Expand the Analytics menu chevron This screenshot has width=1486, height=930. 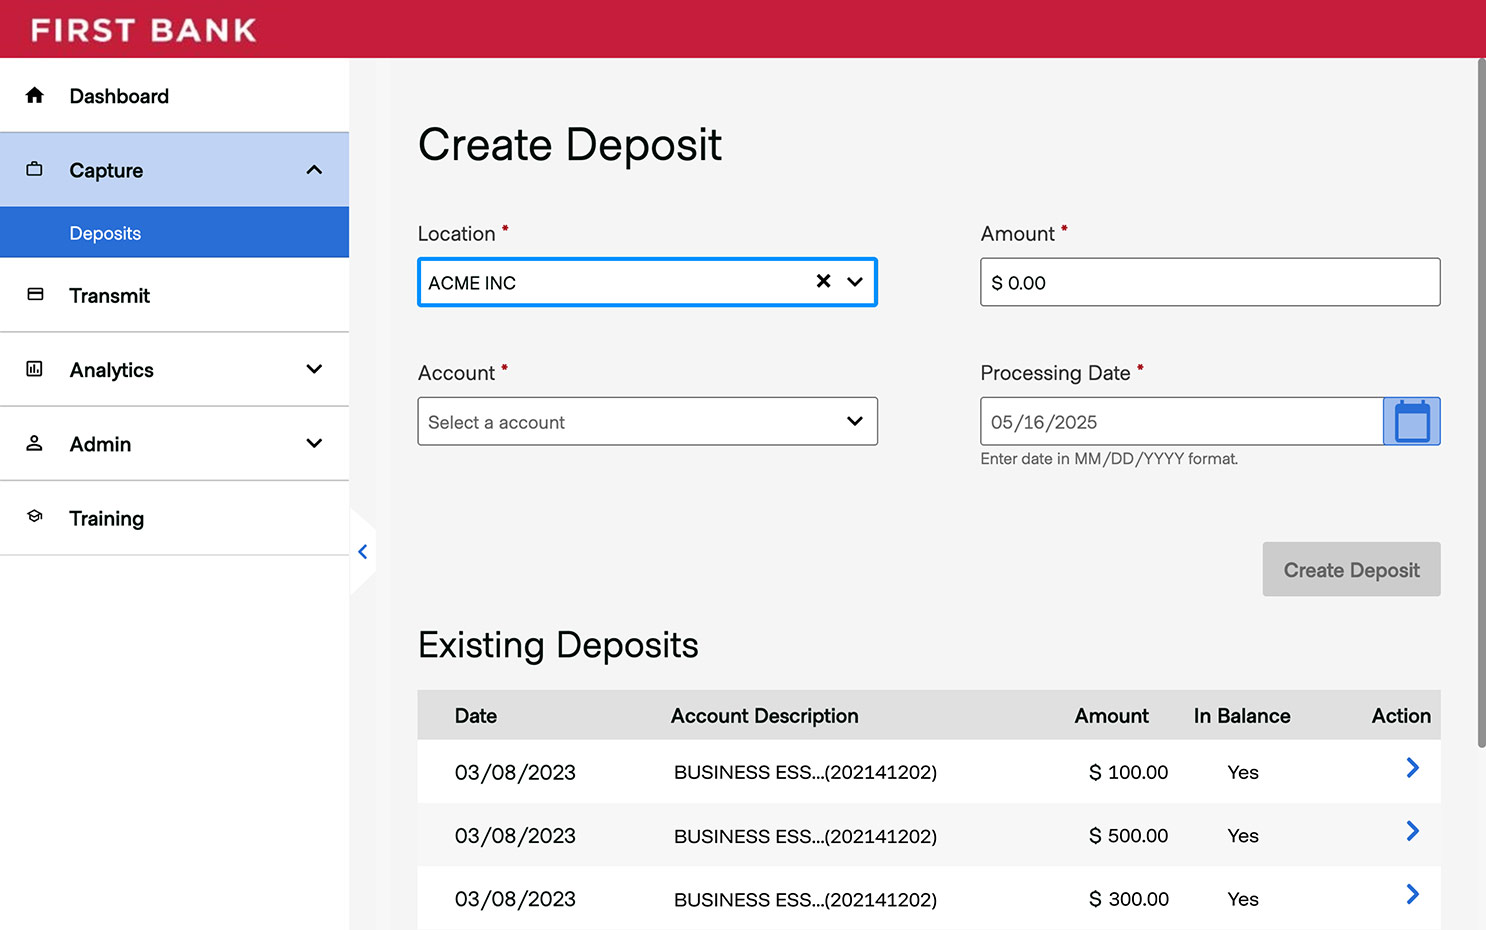click(314, 369)
